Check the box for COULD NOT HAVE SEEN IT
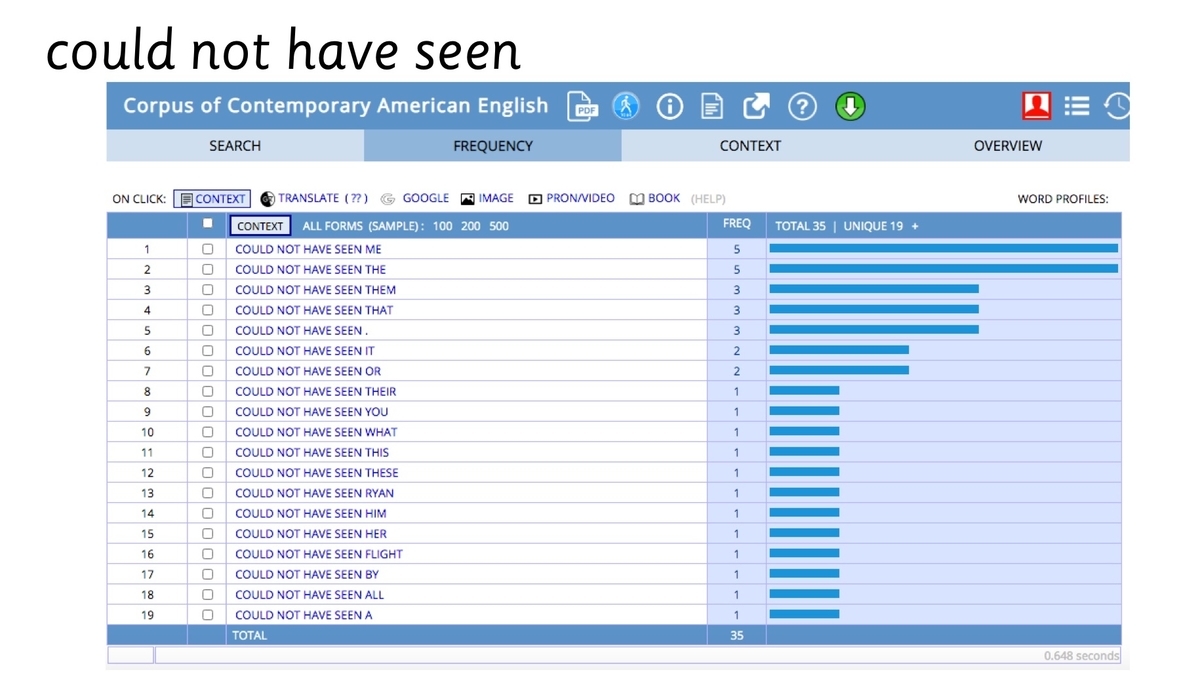1200x693 pixels. [x=207, y=351]
